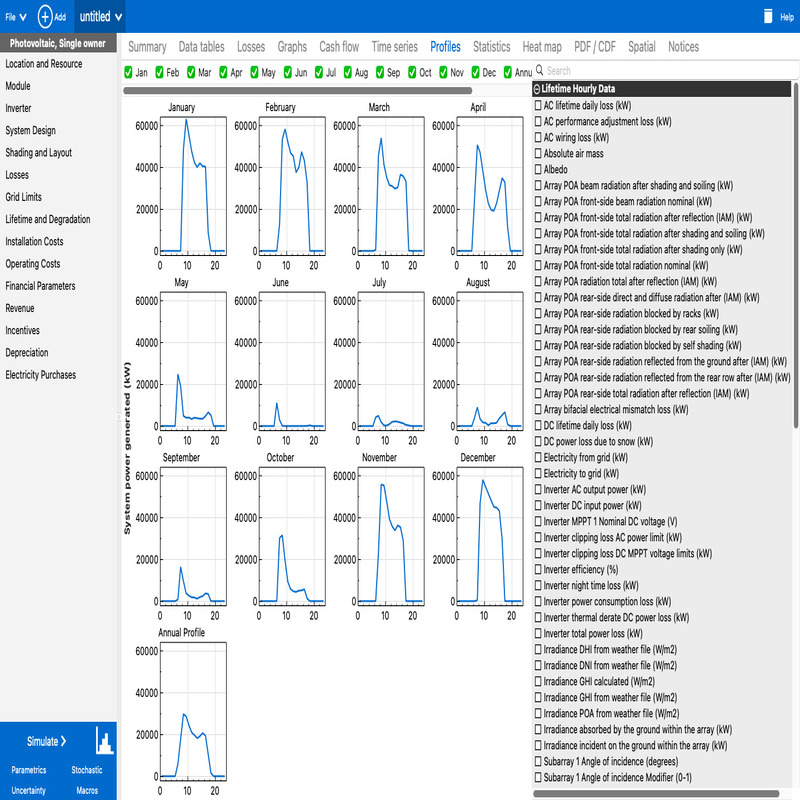The image size is (800, 800).
Task: Click the January profile chart
Action: click(x=193, y=186)
